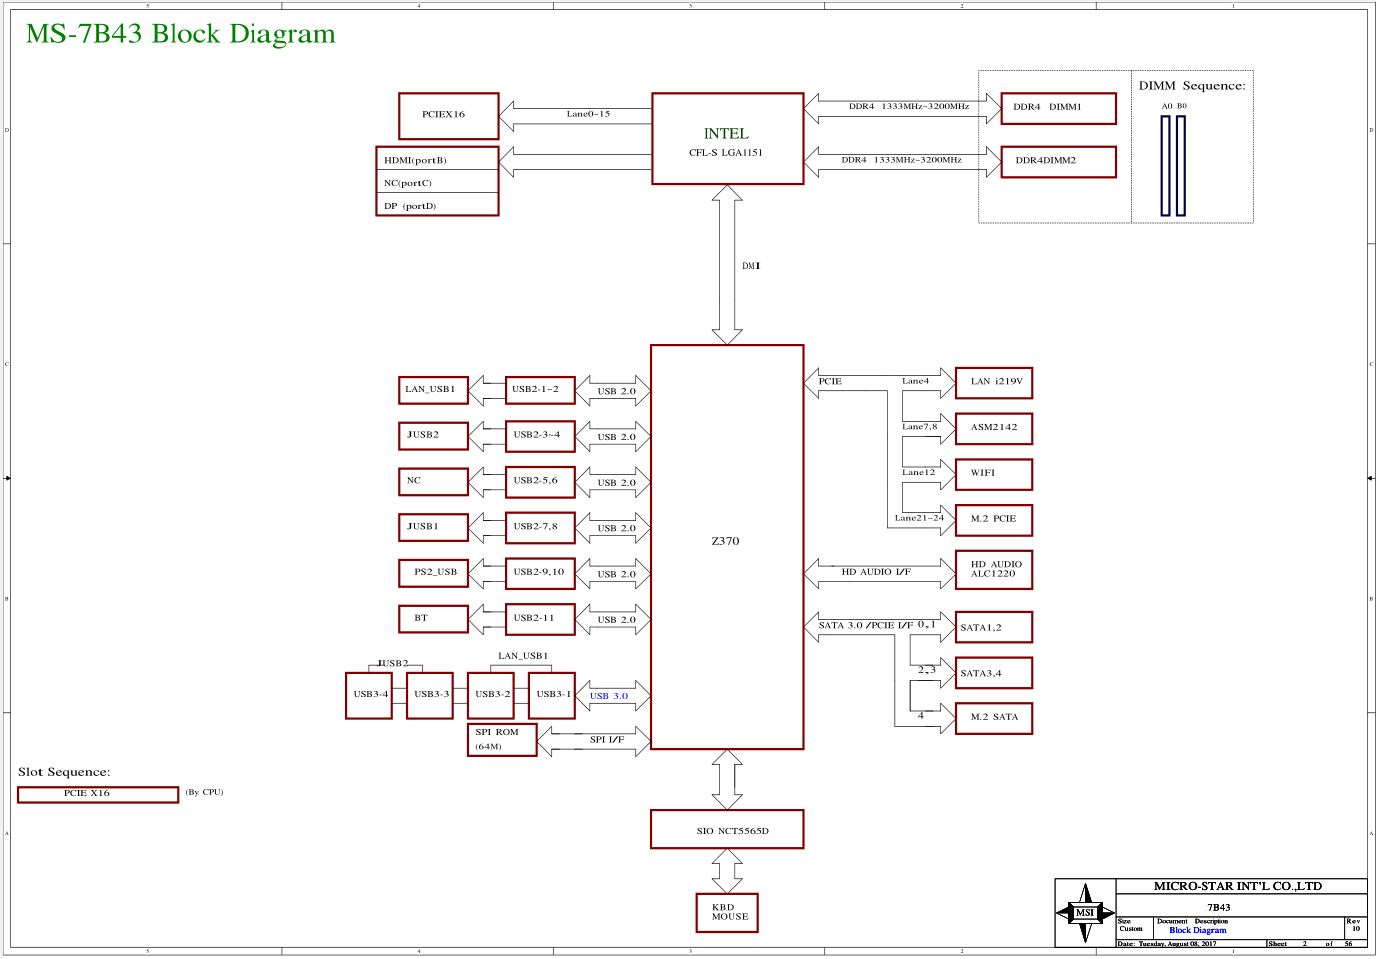Screen dimensions: 1376x959
Task: Select the ASM2142 block
Action: (x=994, y=429)
